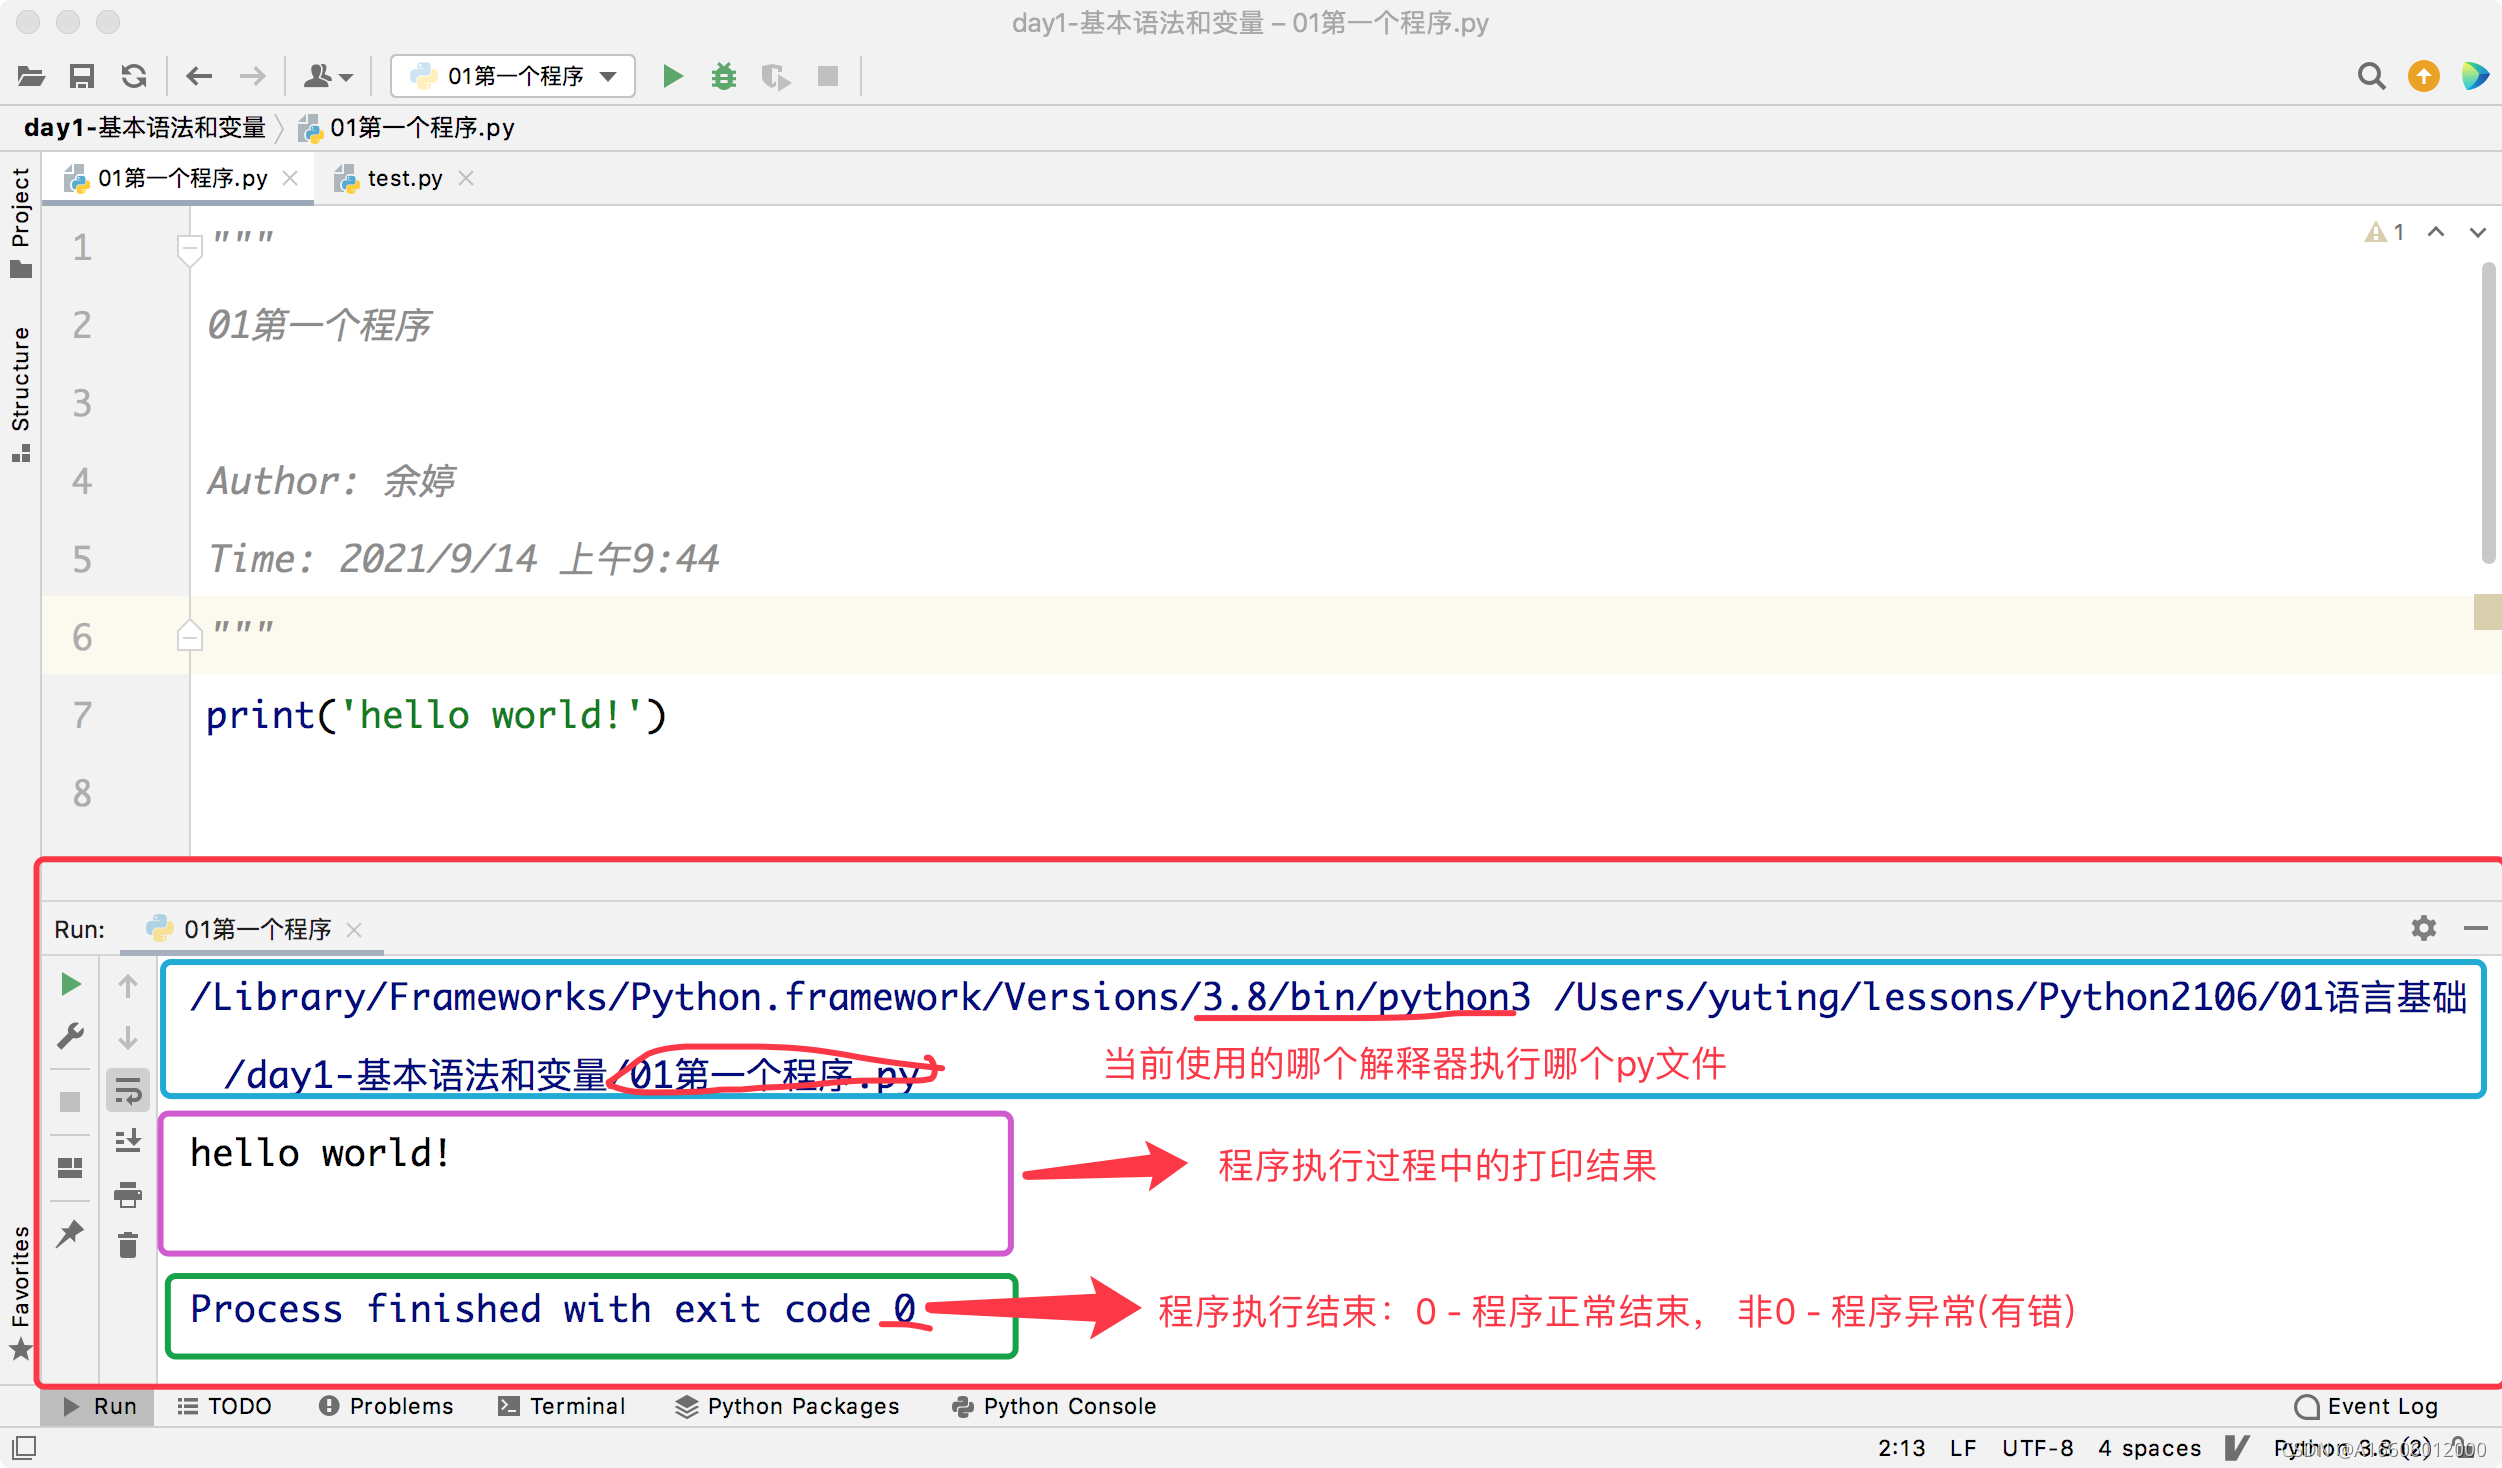Open the run configuration dropdown 01第一个程序

pos(513,76)
